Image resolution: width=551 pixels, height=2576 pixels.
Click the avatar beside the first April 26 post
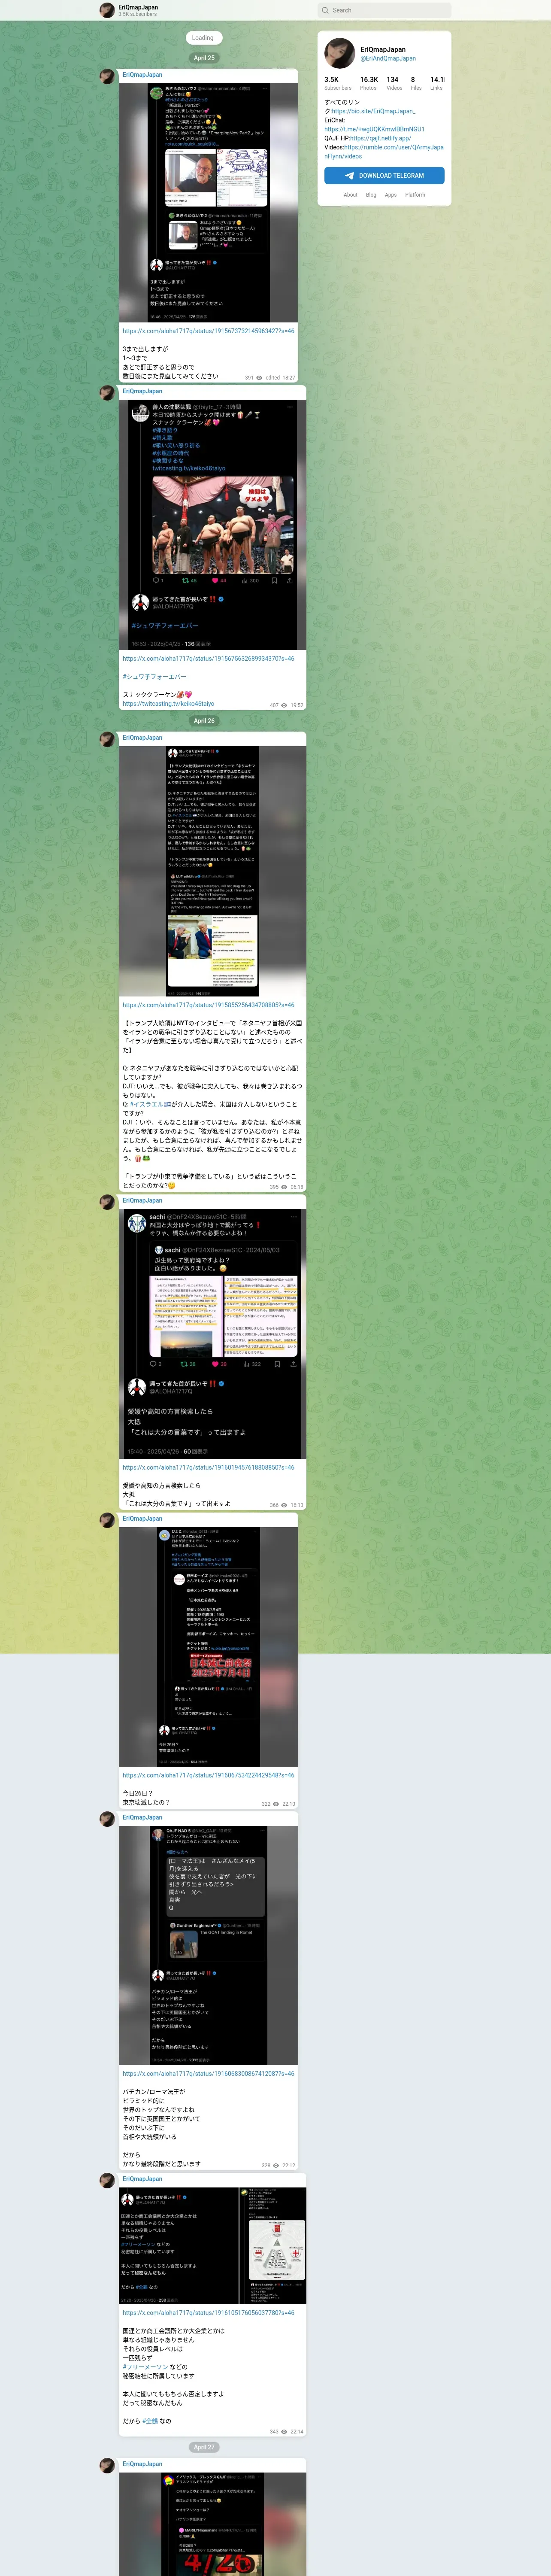pyautogui.click(x=107, y=739)
